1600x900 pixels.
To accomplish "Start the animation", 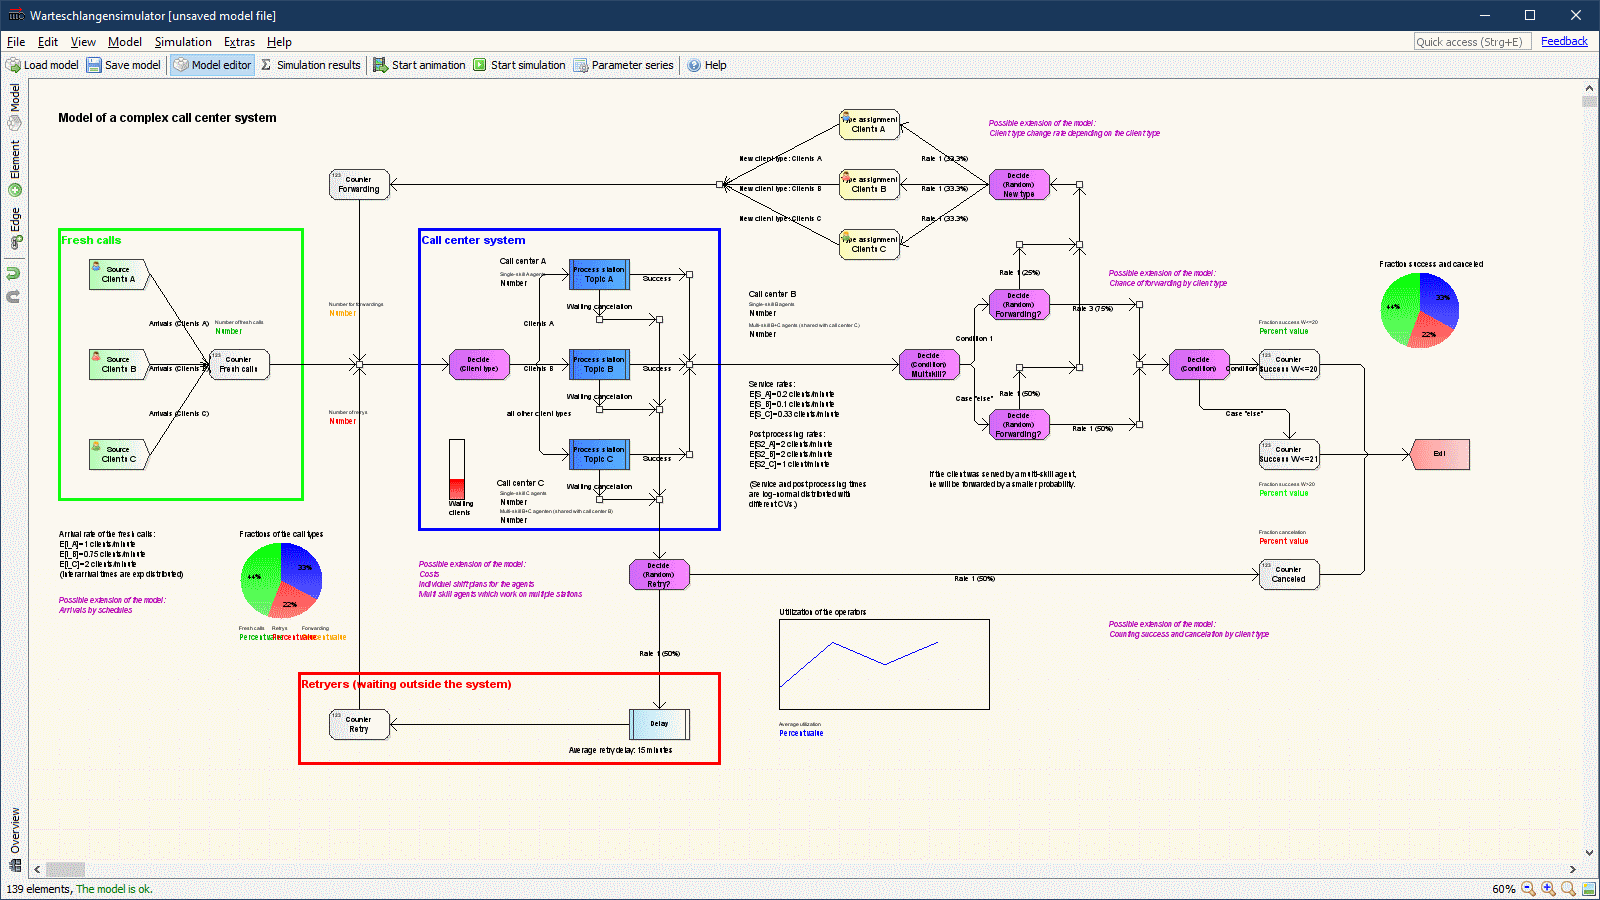I will pos(419,65).
